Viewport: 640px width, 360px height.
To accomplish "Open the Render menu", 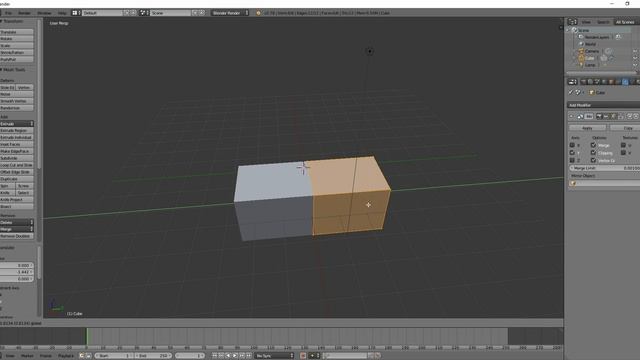I will [24, 13].
